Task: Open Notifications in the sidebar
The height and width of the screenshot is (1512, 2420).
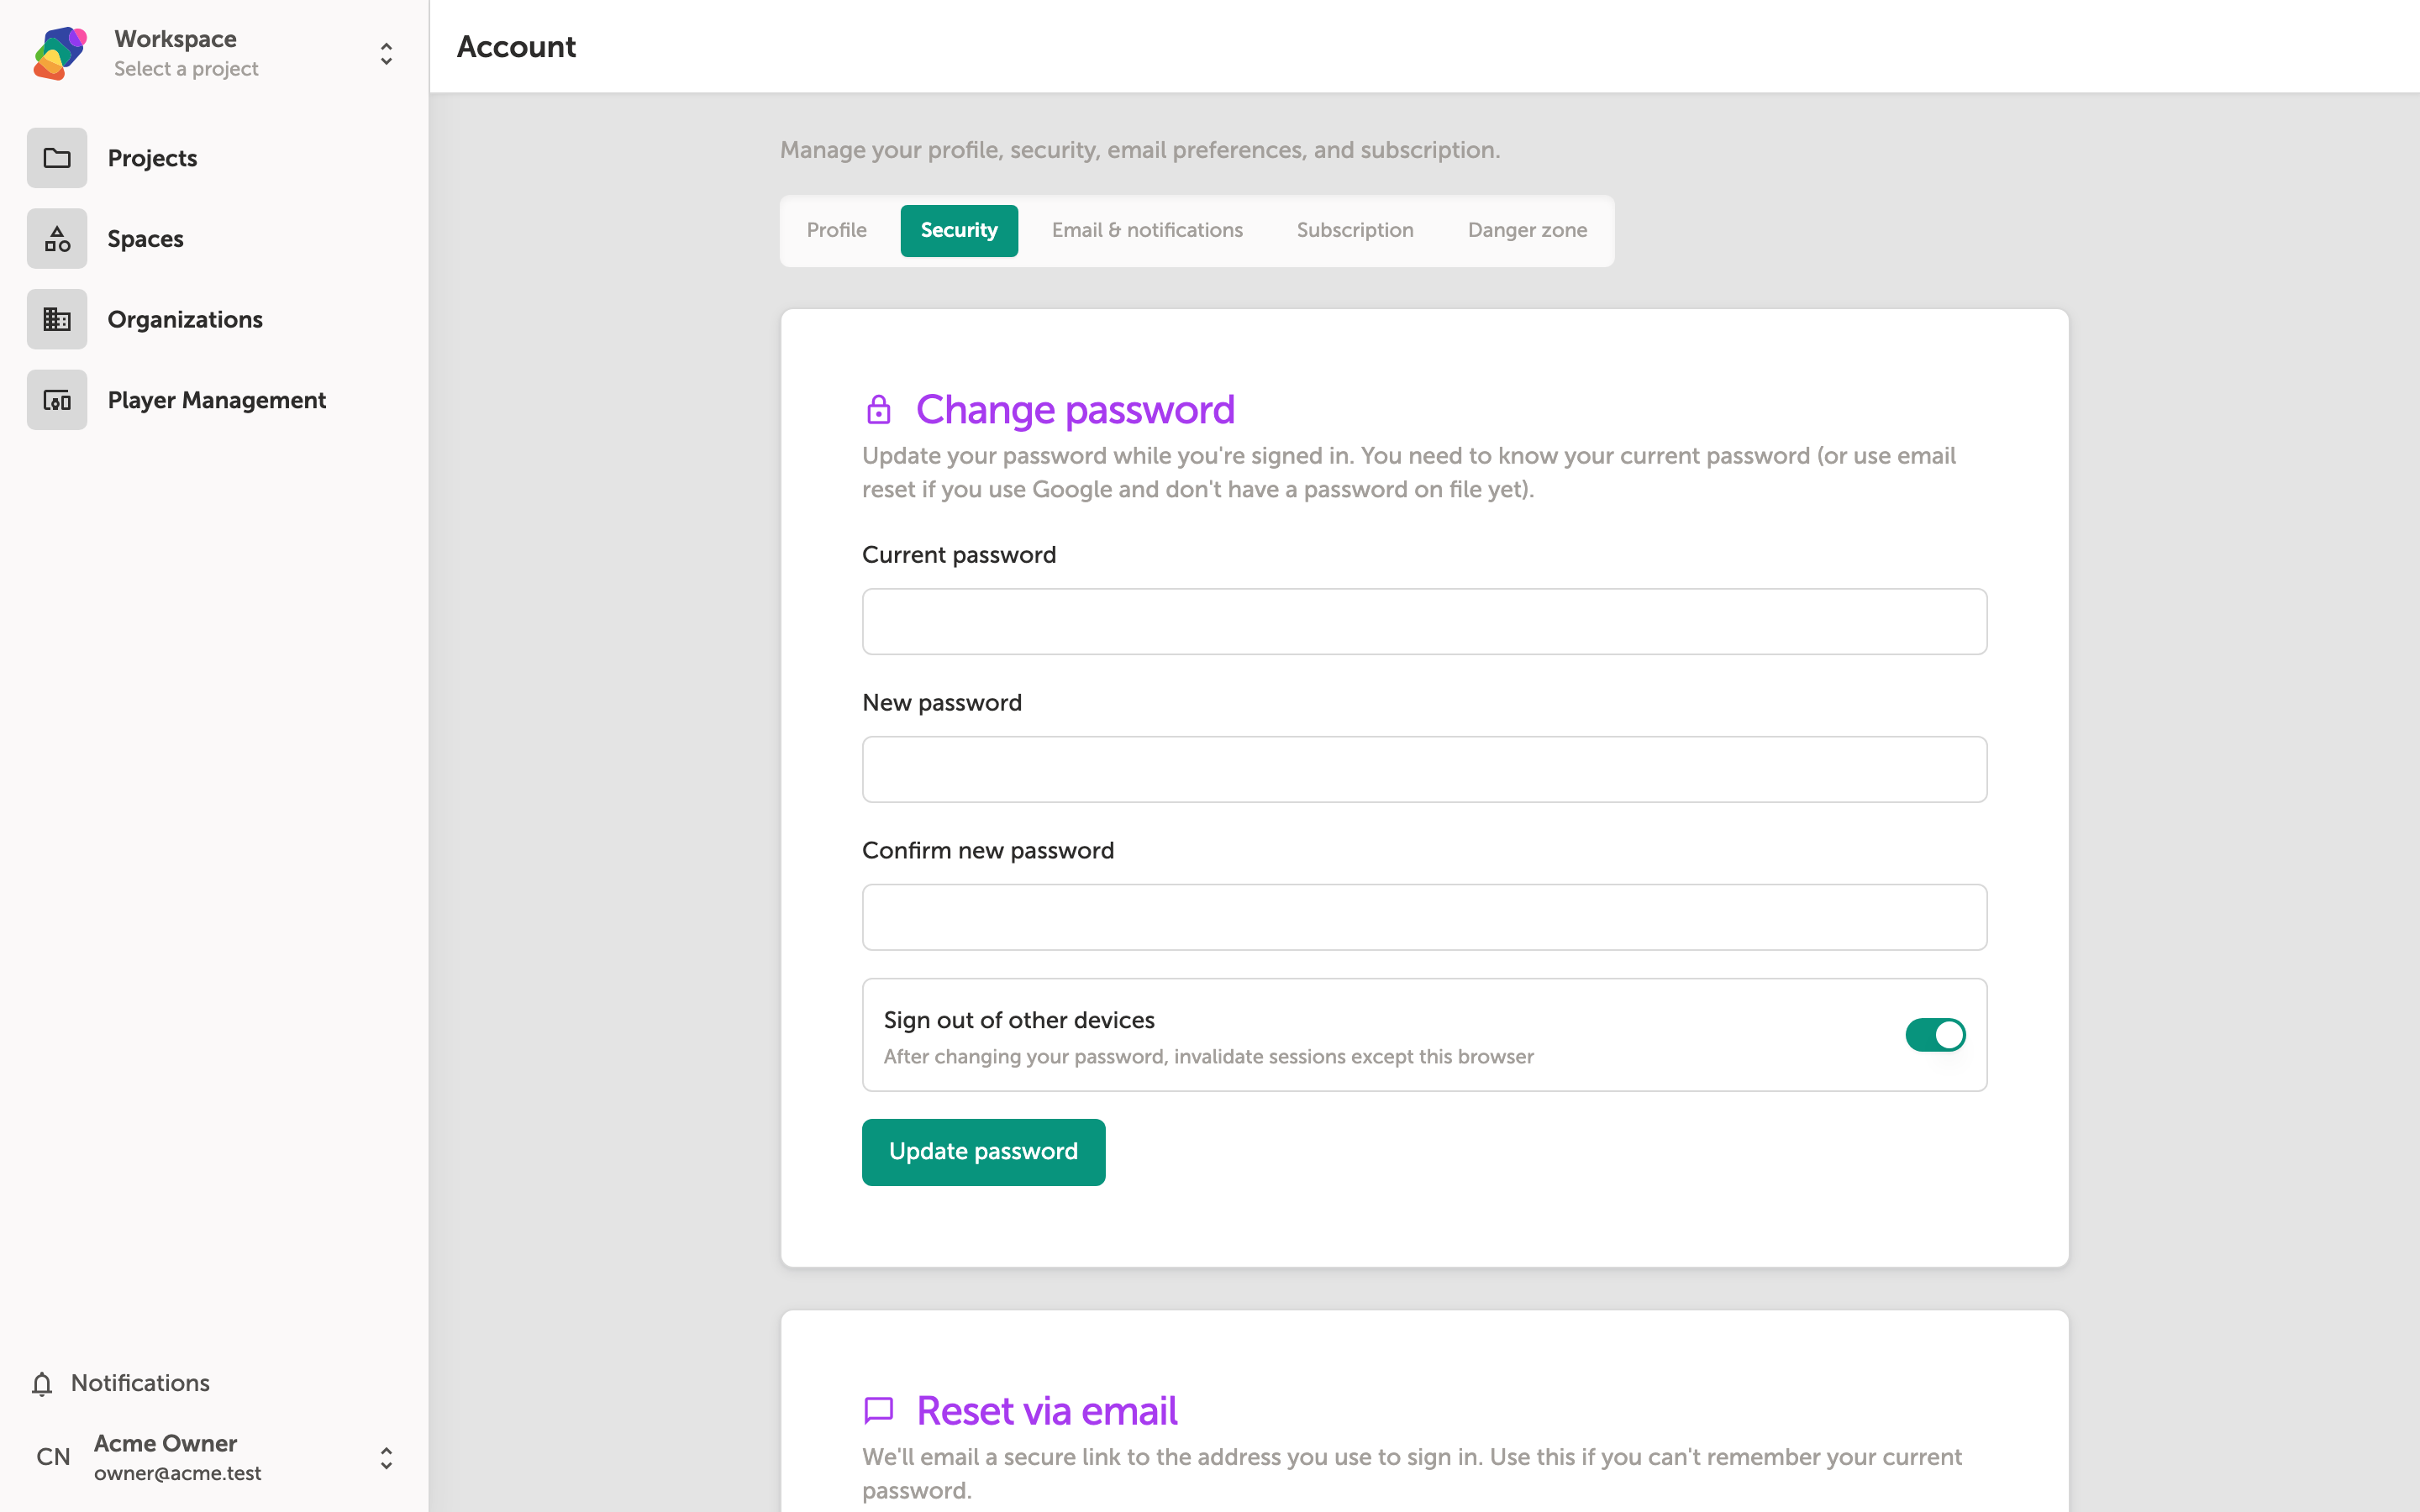Action: click(120, 1383)
